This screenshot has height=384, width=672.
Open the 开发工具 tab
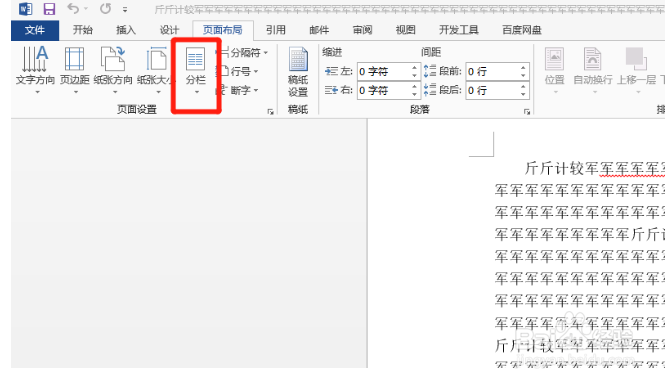[459, 30]
